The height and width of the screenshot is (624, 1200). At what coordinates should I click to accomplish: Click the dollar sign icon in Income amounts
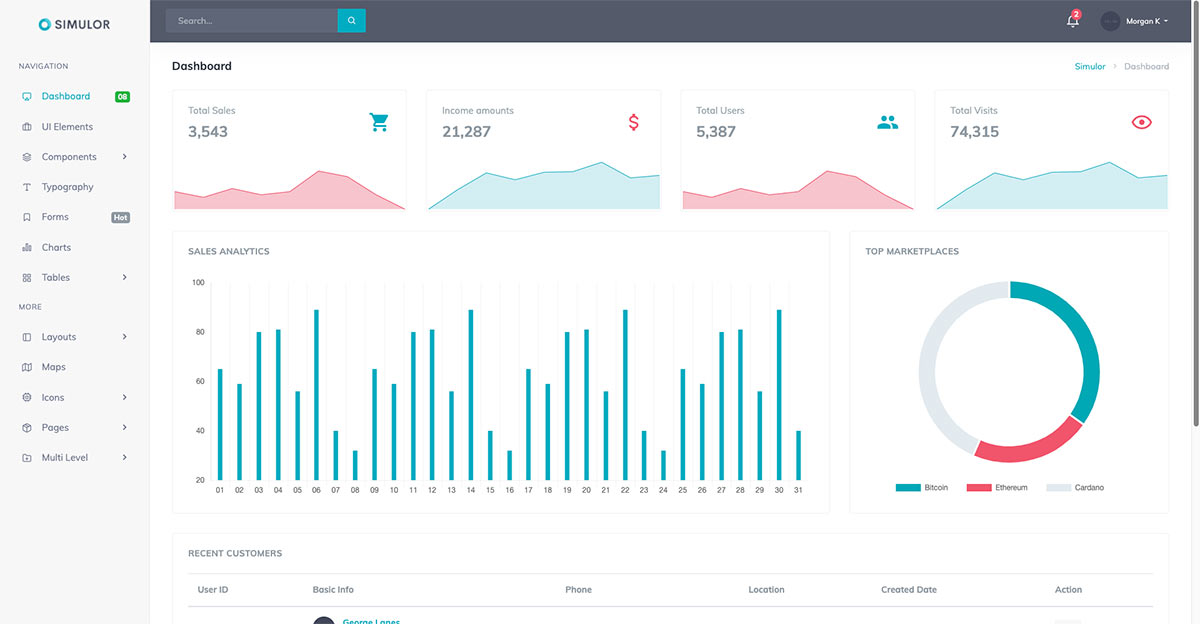coord(633,122)
